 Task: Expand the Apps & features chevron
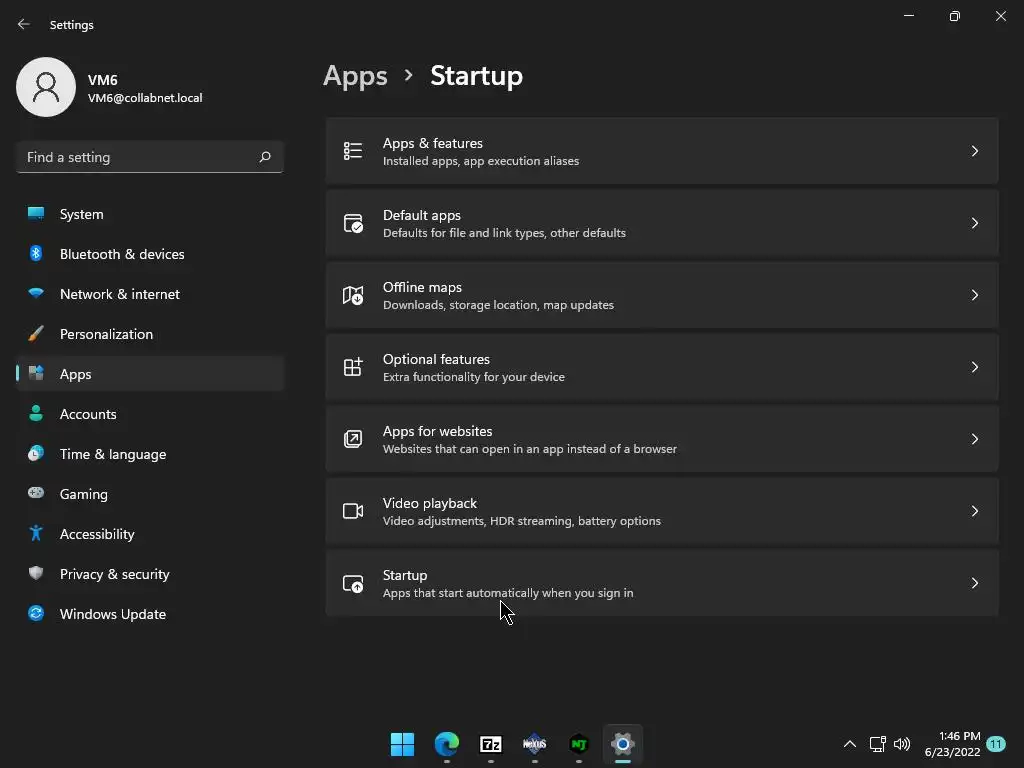[x=974, y=151]
